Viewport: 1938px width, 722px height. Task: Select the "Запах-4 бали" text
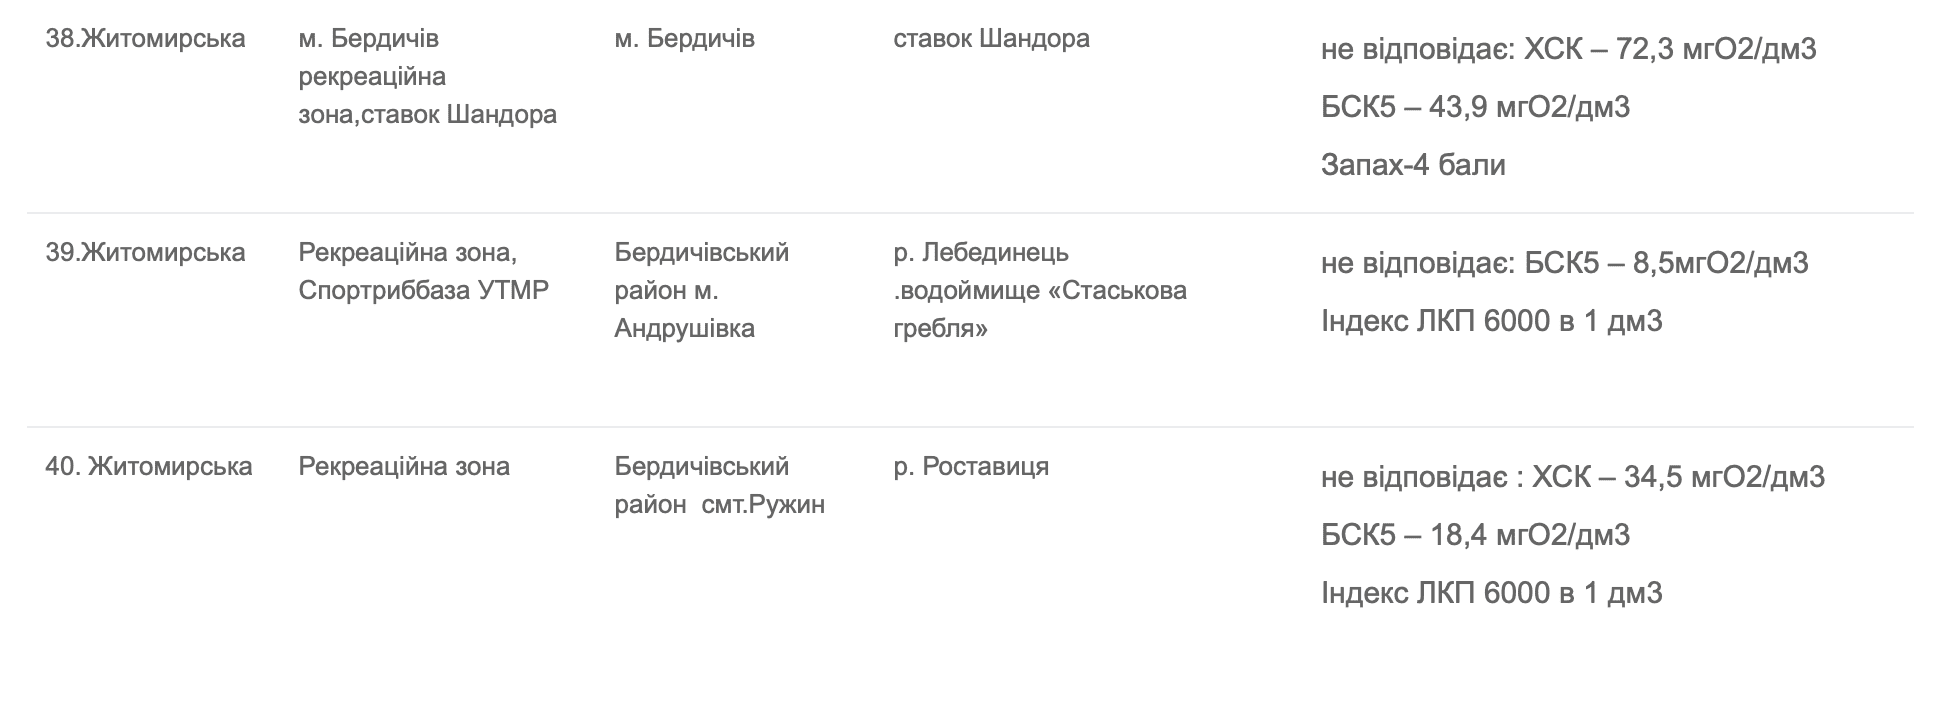(x=1412, y=165)
